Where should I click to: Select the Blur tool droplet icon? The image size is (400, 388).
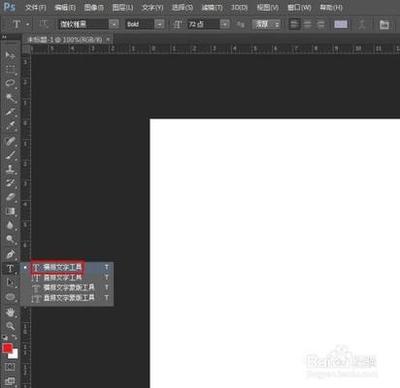(10, 225)
